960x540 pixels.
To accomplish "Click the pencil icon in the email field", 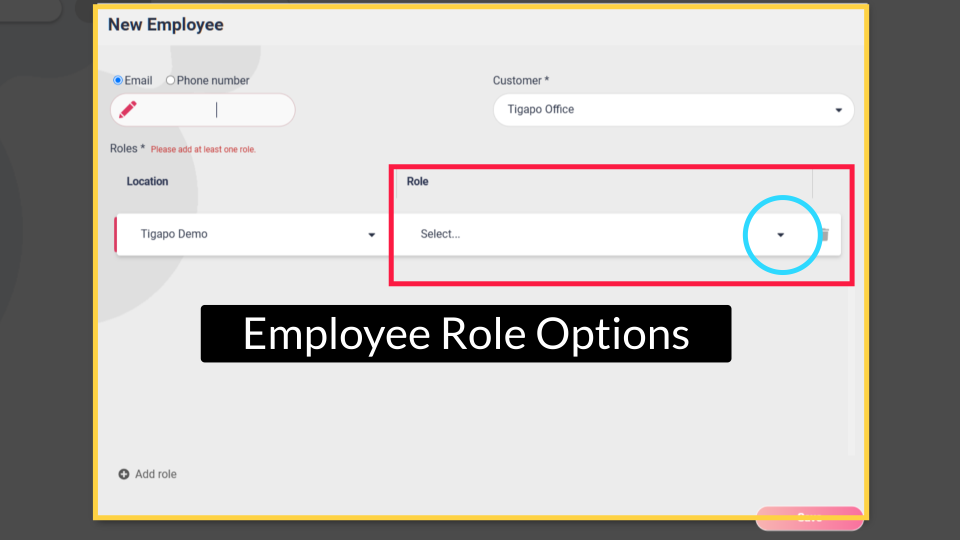I will pyautogui.click(x=128, y=110).
